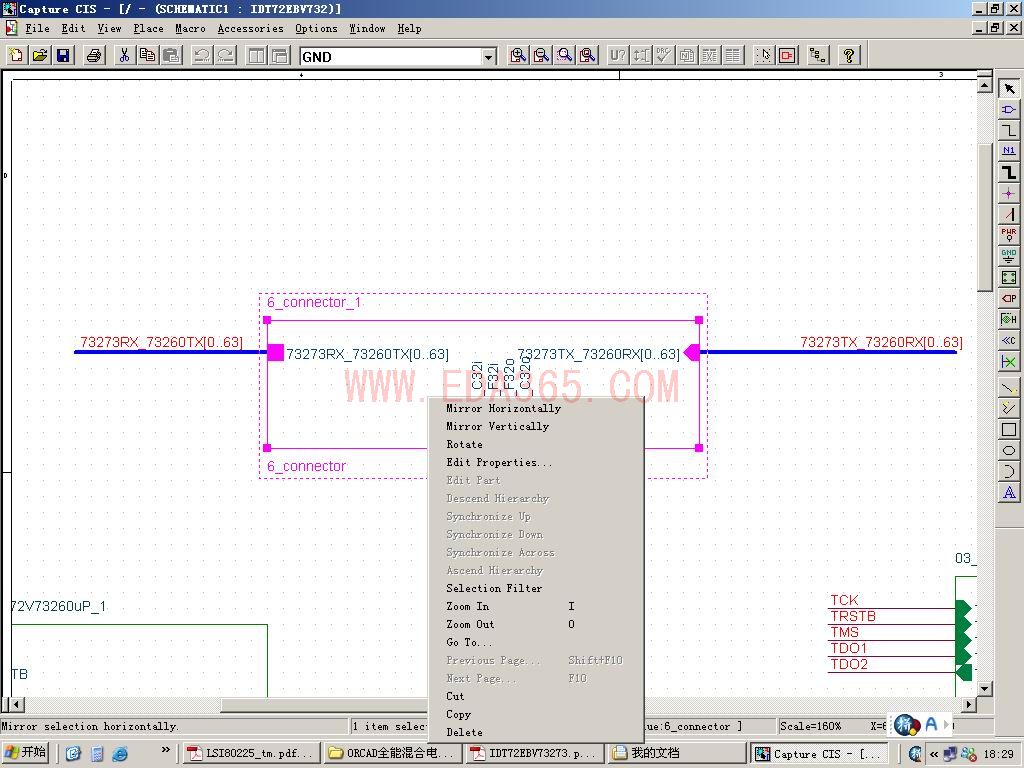This screenshot has height=768, width=1024.
Task: Click the Annotate U? toolbar icon
Action: tap(618, 56)
